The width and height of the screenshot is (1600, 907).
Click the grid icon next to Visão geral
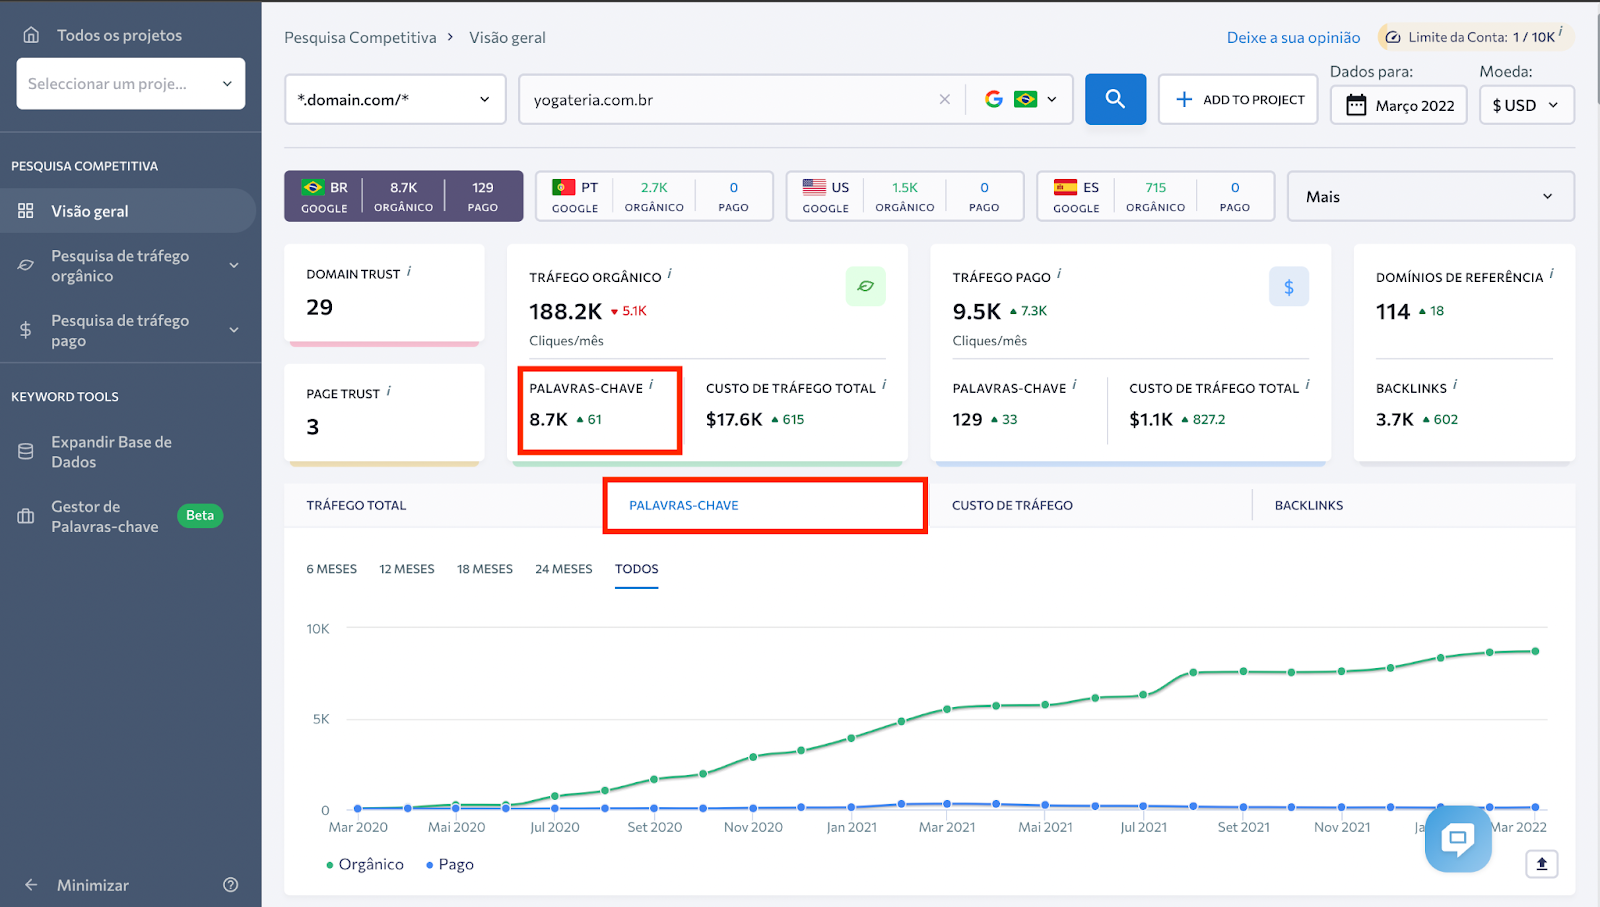point(26,211)
